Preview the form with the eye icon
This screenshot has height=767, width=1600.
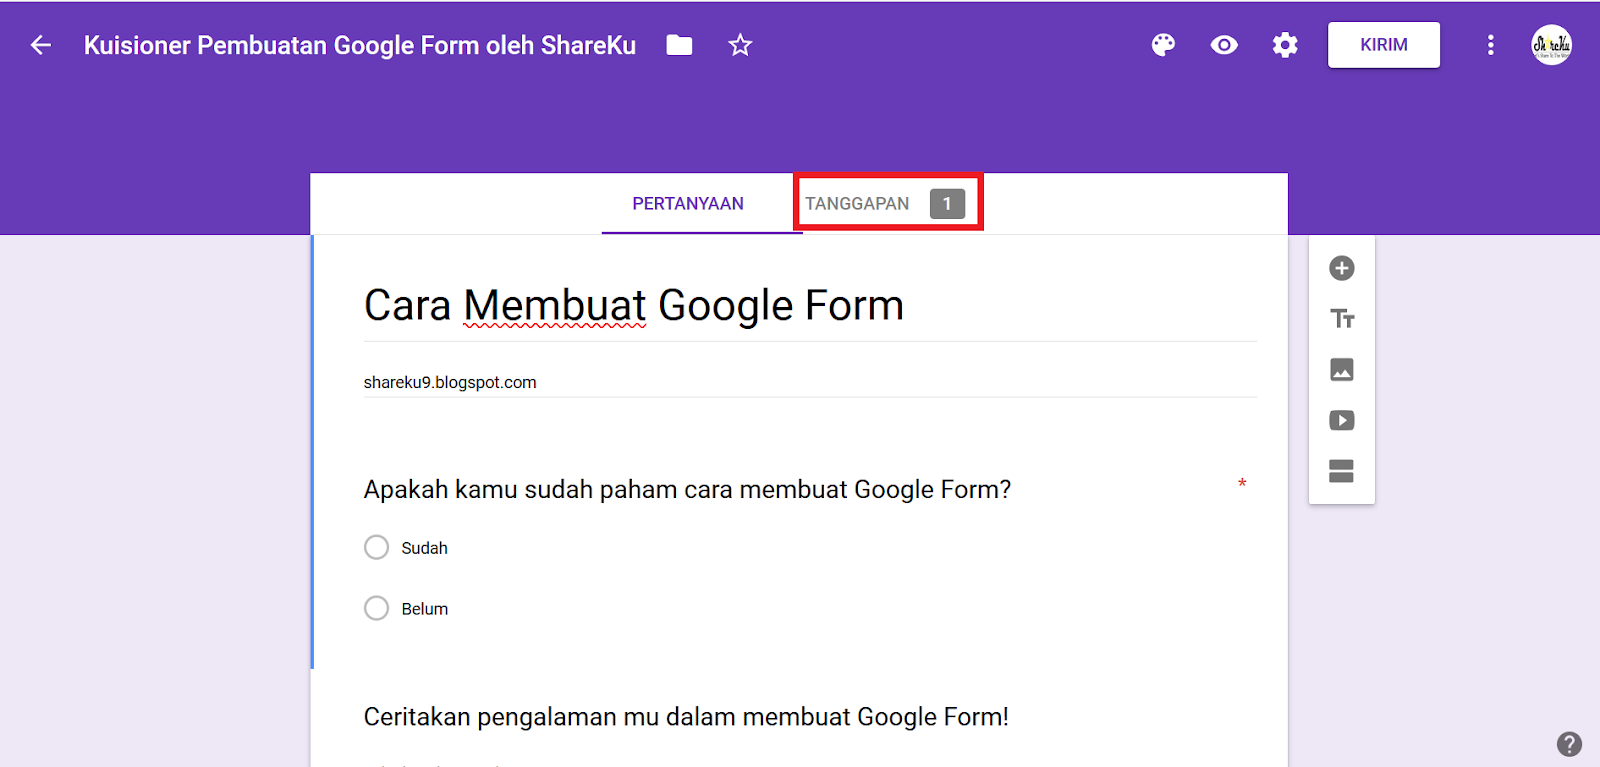pyautogui.click(x=1224, y=45)
